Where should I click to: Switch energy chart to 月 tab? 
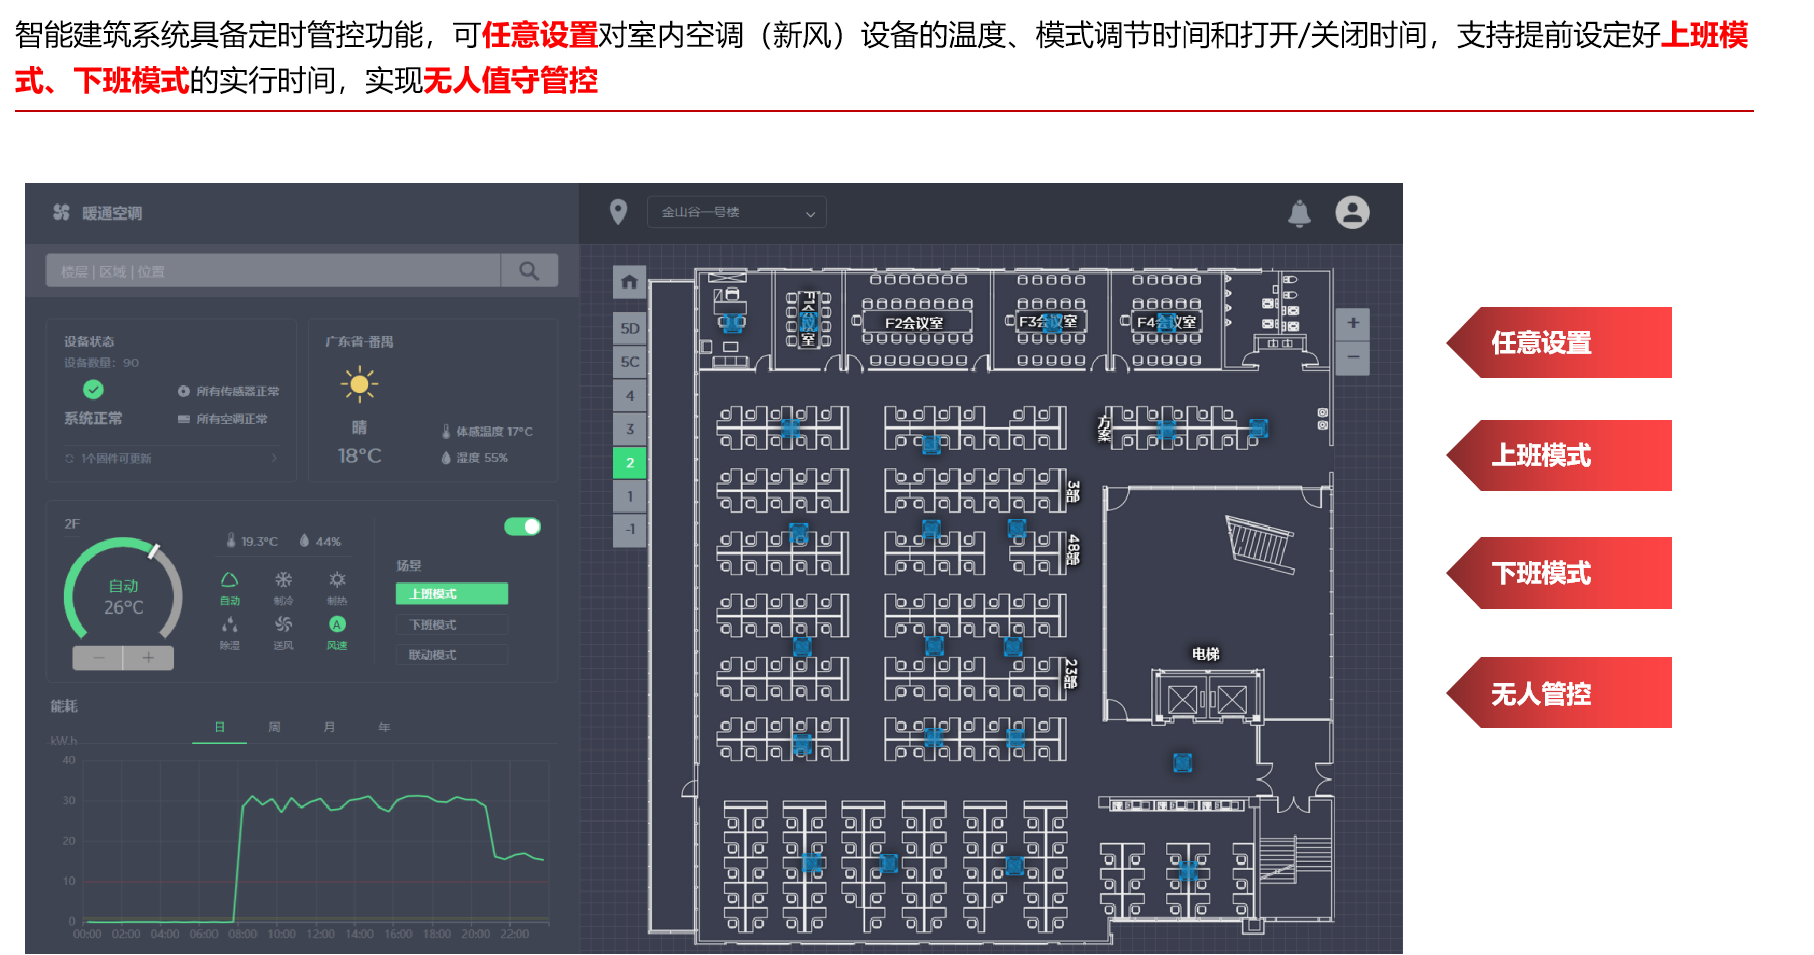coord(329,727)
